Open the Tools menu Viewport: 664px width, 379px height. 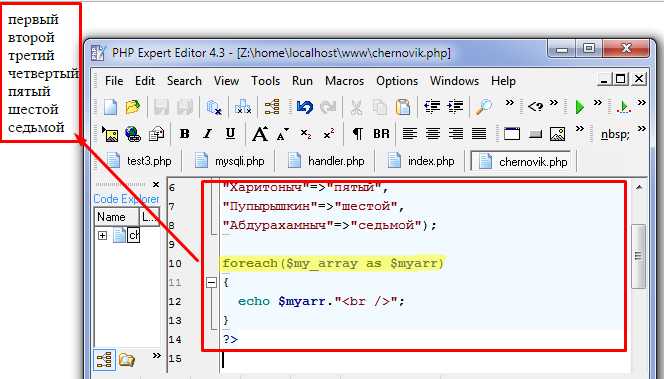(x=266, y=81)
